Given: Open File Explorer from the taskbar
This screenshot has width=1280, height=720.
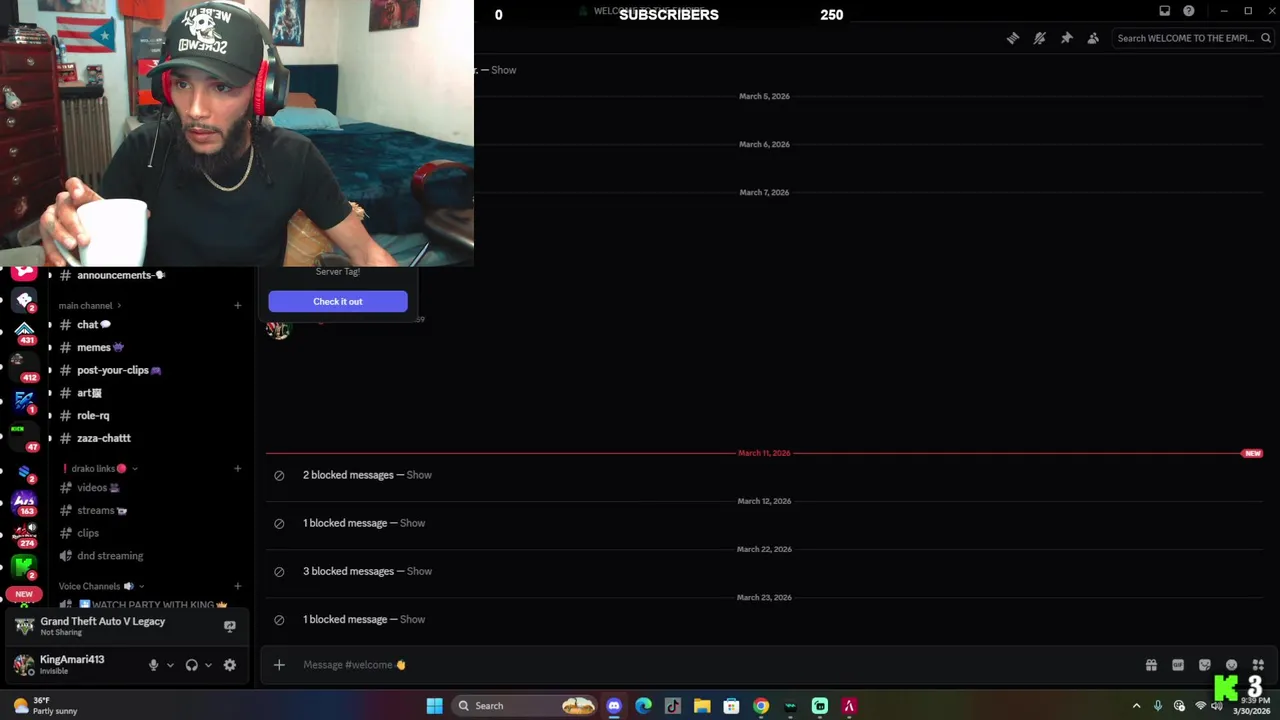Looking at the screenshot, I should pyautogui.click(x=702, y=706).
